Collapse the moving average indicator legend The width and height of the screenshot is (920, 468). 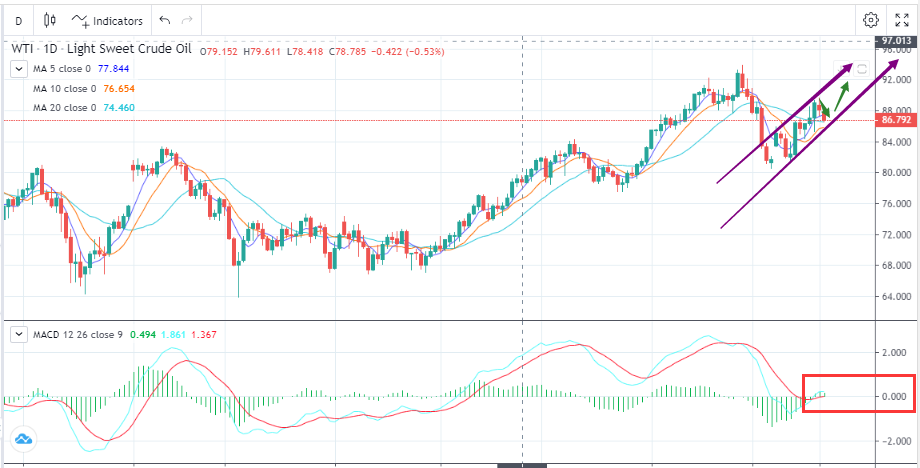pos(18,68)
